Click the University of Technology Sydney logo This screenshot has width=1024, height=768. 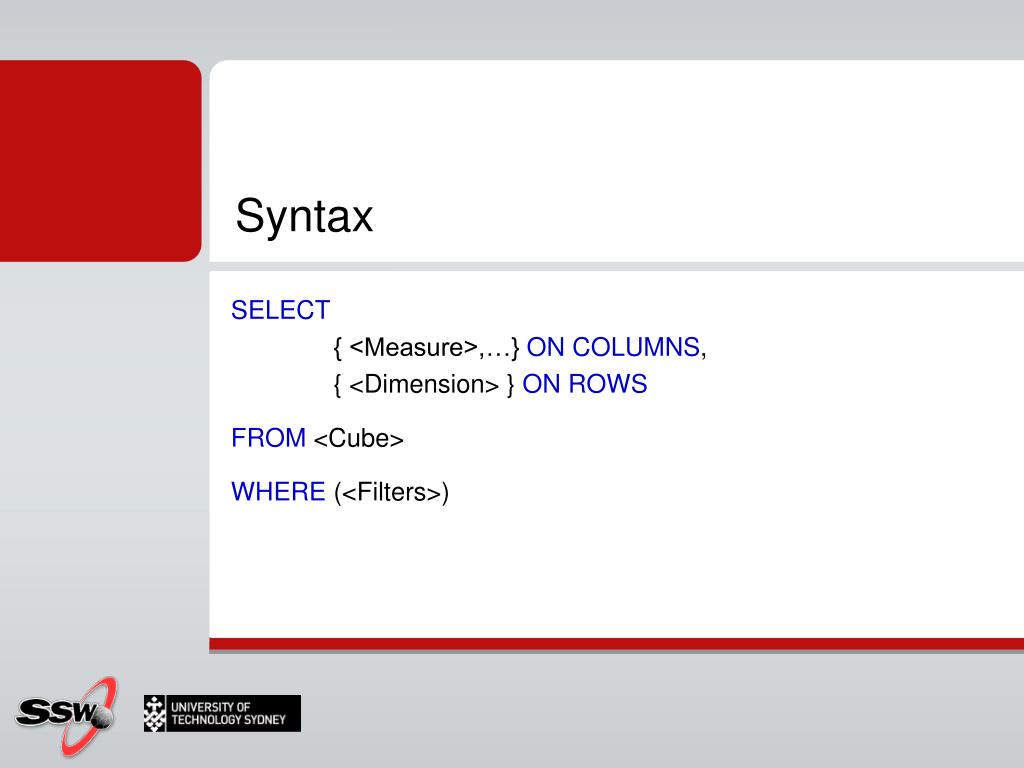click(x=222, y=713)
